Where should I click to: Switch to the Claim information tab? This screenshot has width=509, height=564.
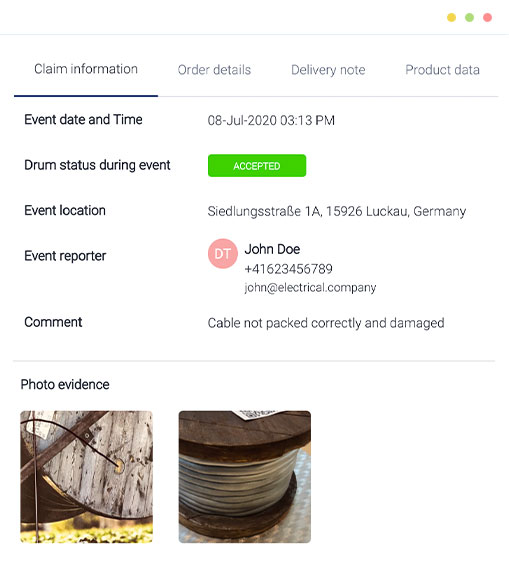pyautogui.click(x=86, y=69)
